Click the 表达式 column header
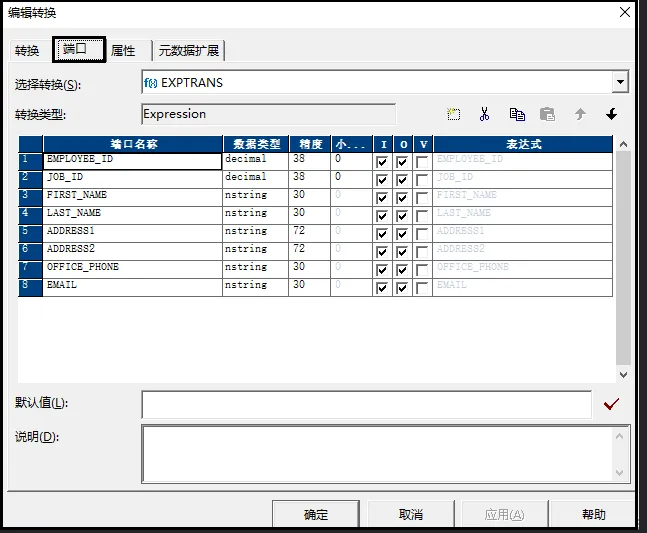Viewport: 647px width, 533px height. click(523, 144)
